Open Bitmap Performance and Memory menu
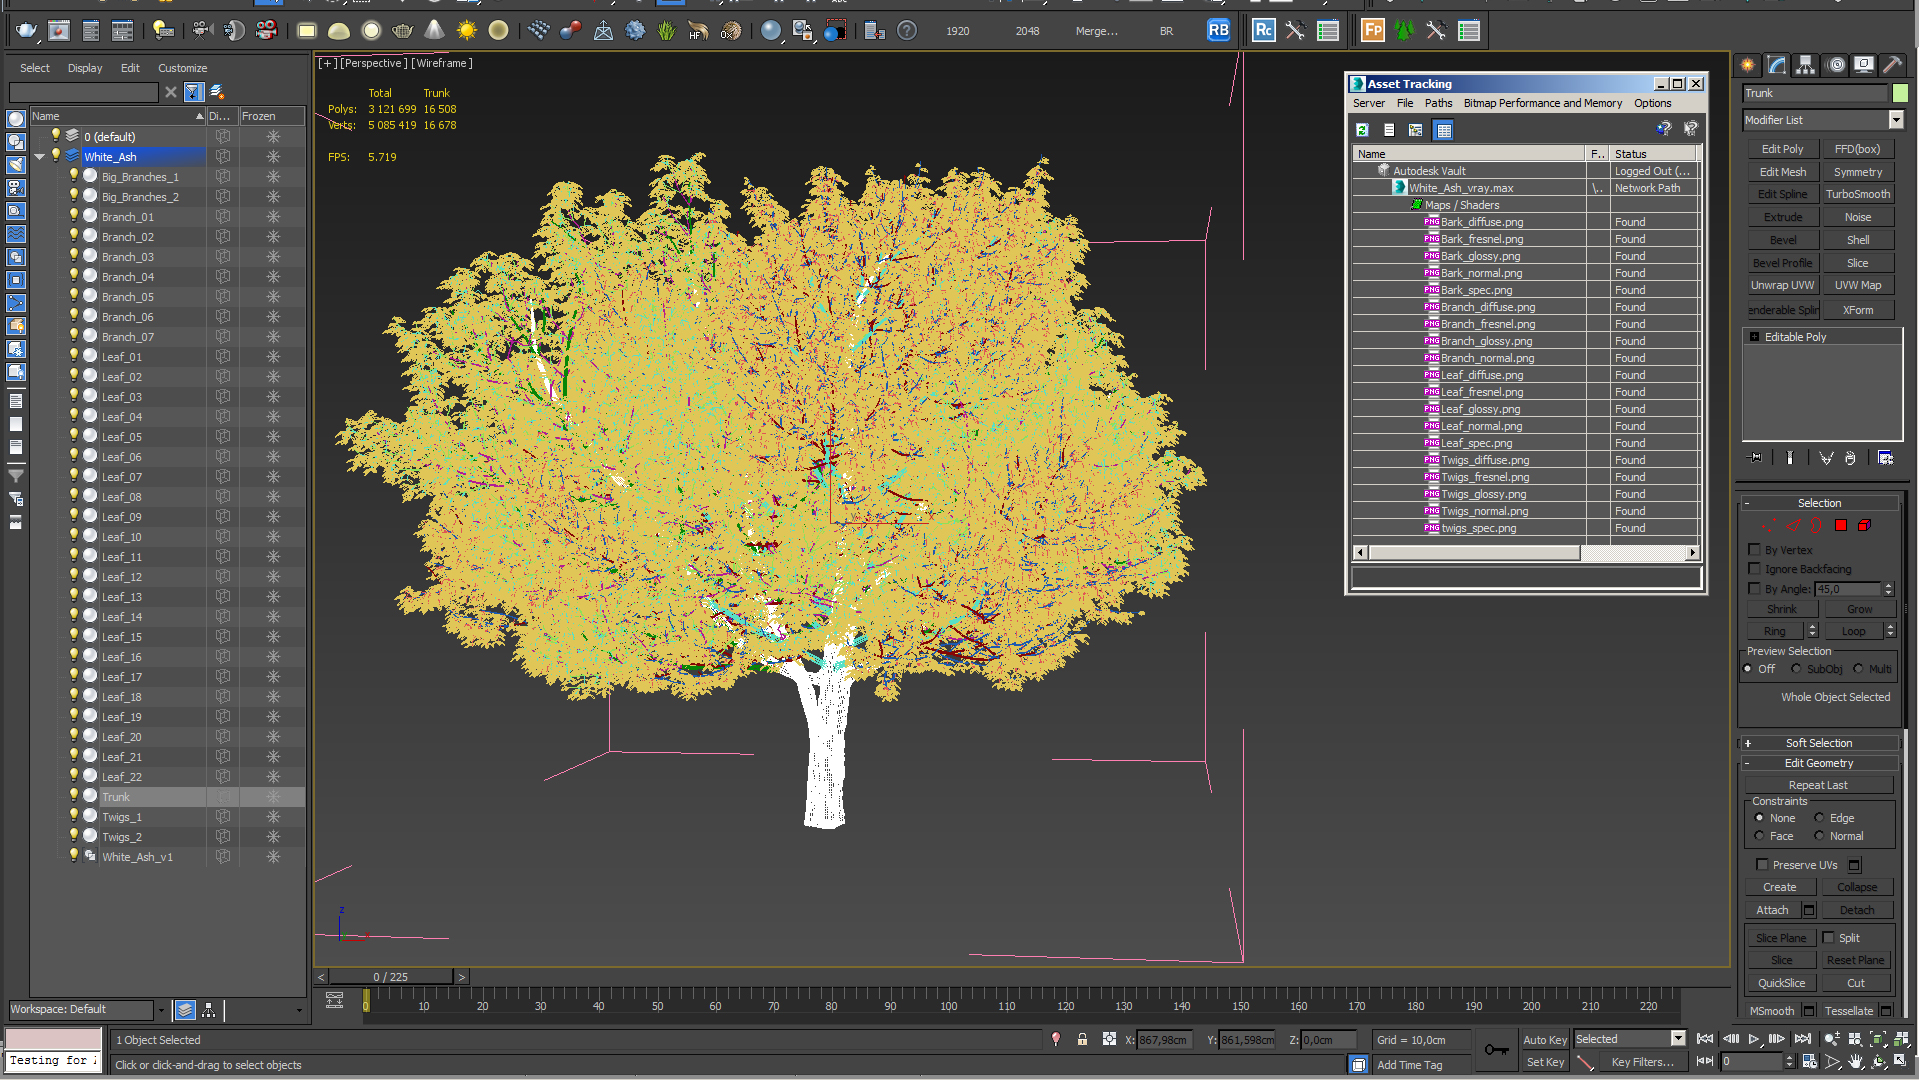This screenshot has height=1080, width=1920. tap(1542, 103)
